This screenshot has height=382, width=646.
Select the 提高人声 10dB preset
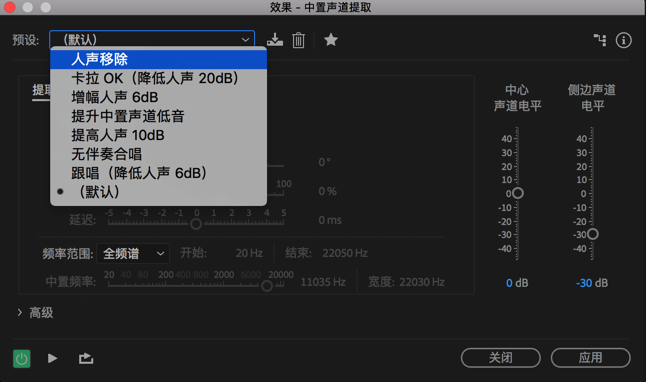(159, 135)
